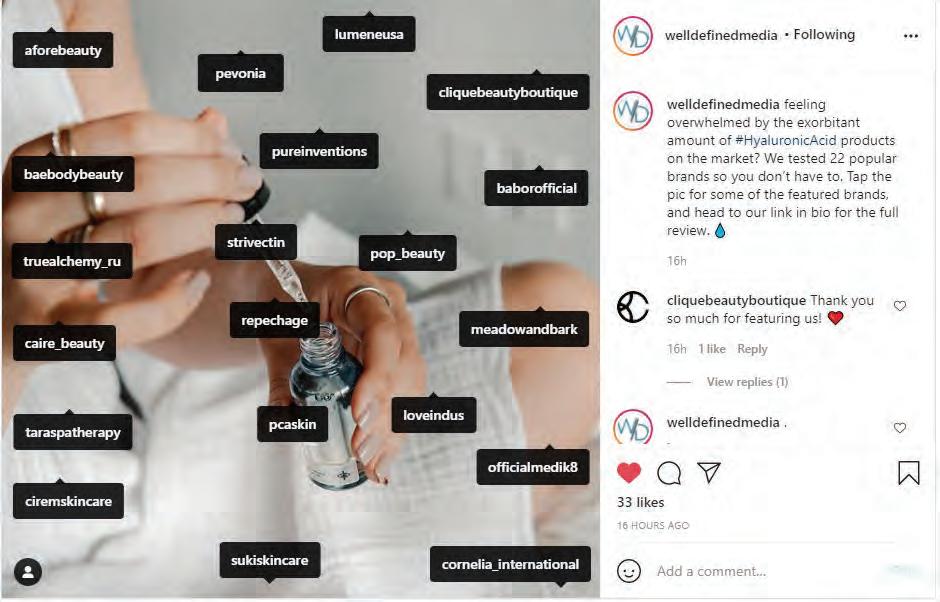Open welldefinedmedia avatar in post header

click(633, 36)
